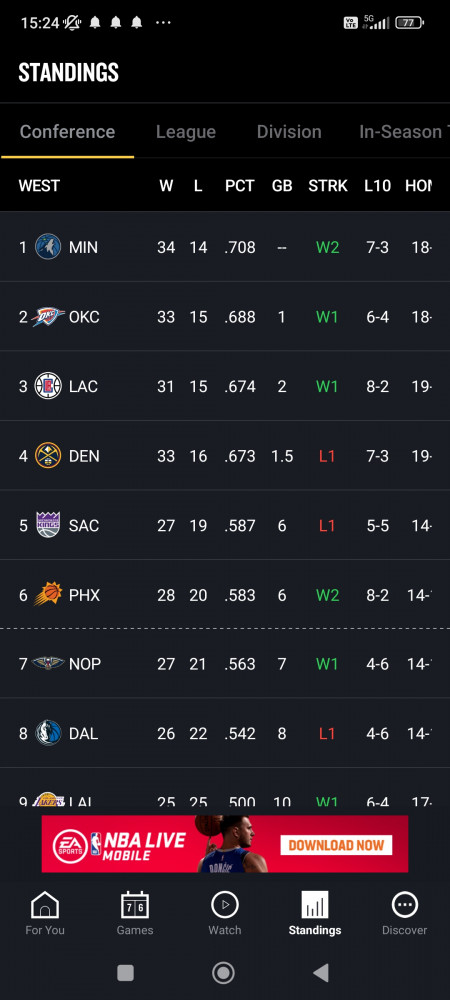Switch to the League tab
Viewport: 450px width, 1000px height.
coord(185,132)
